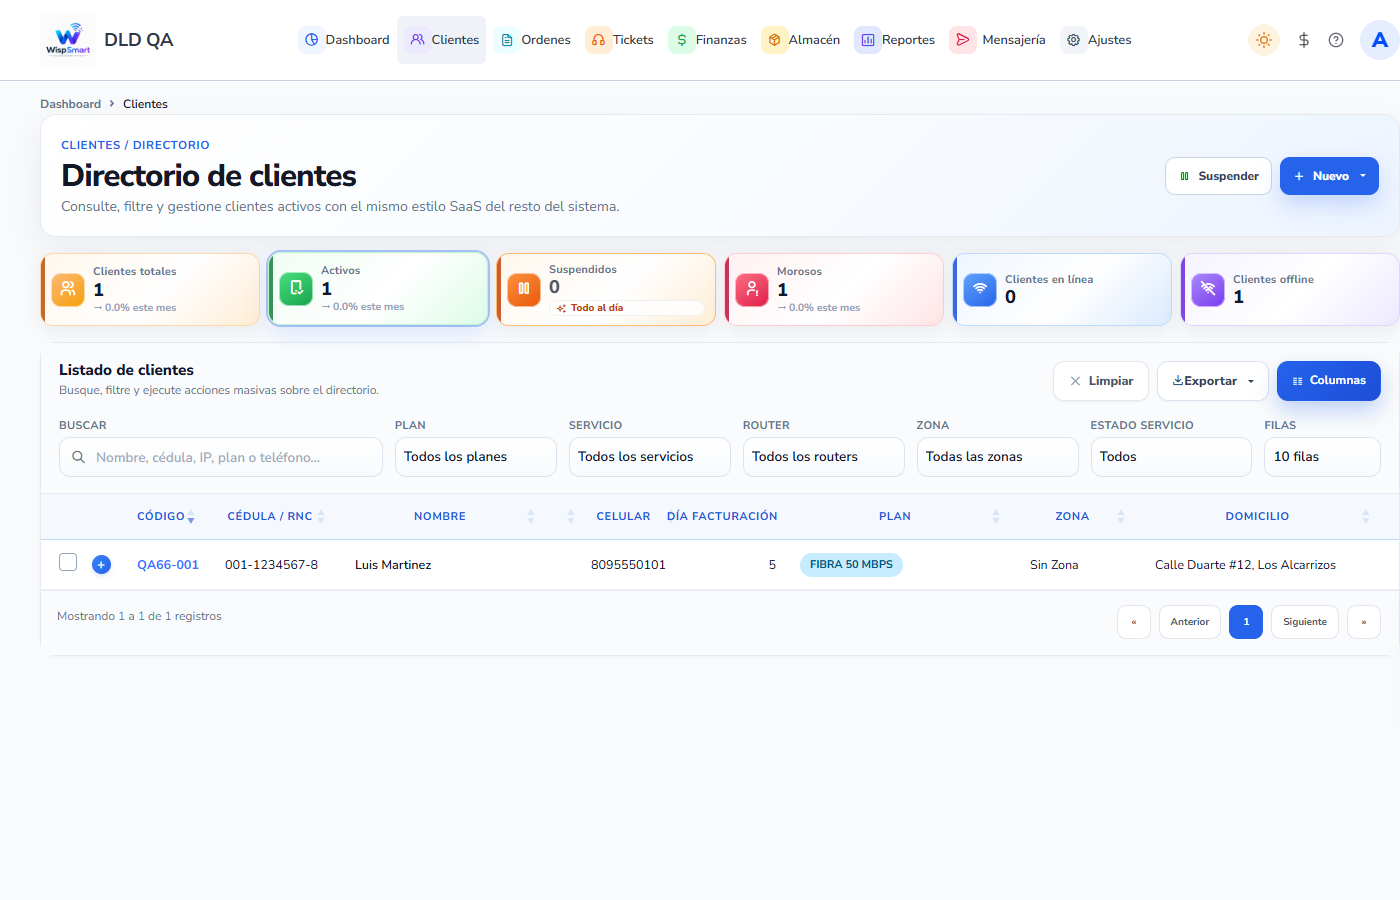Click the Clientes totales card icon
The image size is (1400, 900).
tap(68, 289)
